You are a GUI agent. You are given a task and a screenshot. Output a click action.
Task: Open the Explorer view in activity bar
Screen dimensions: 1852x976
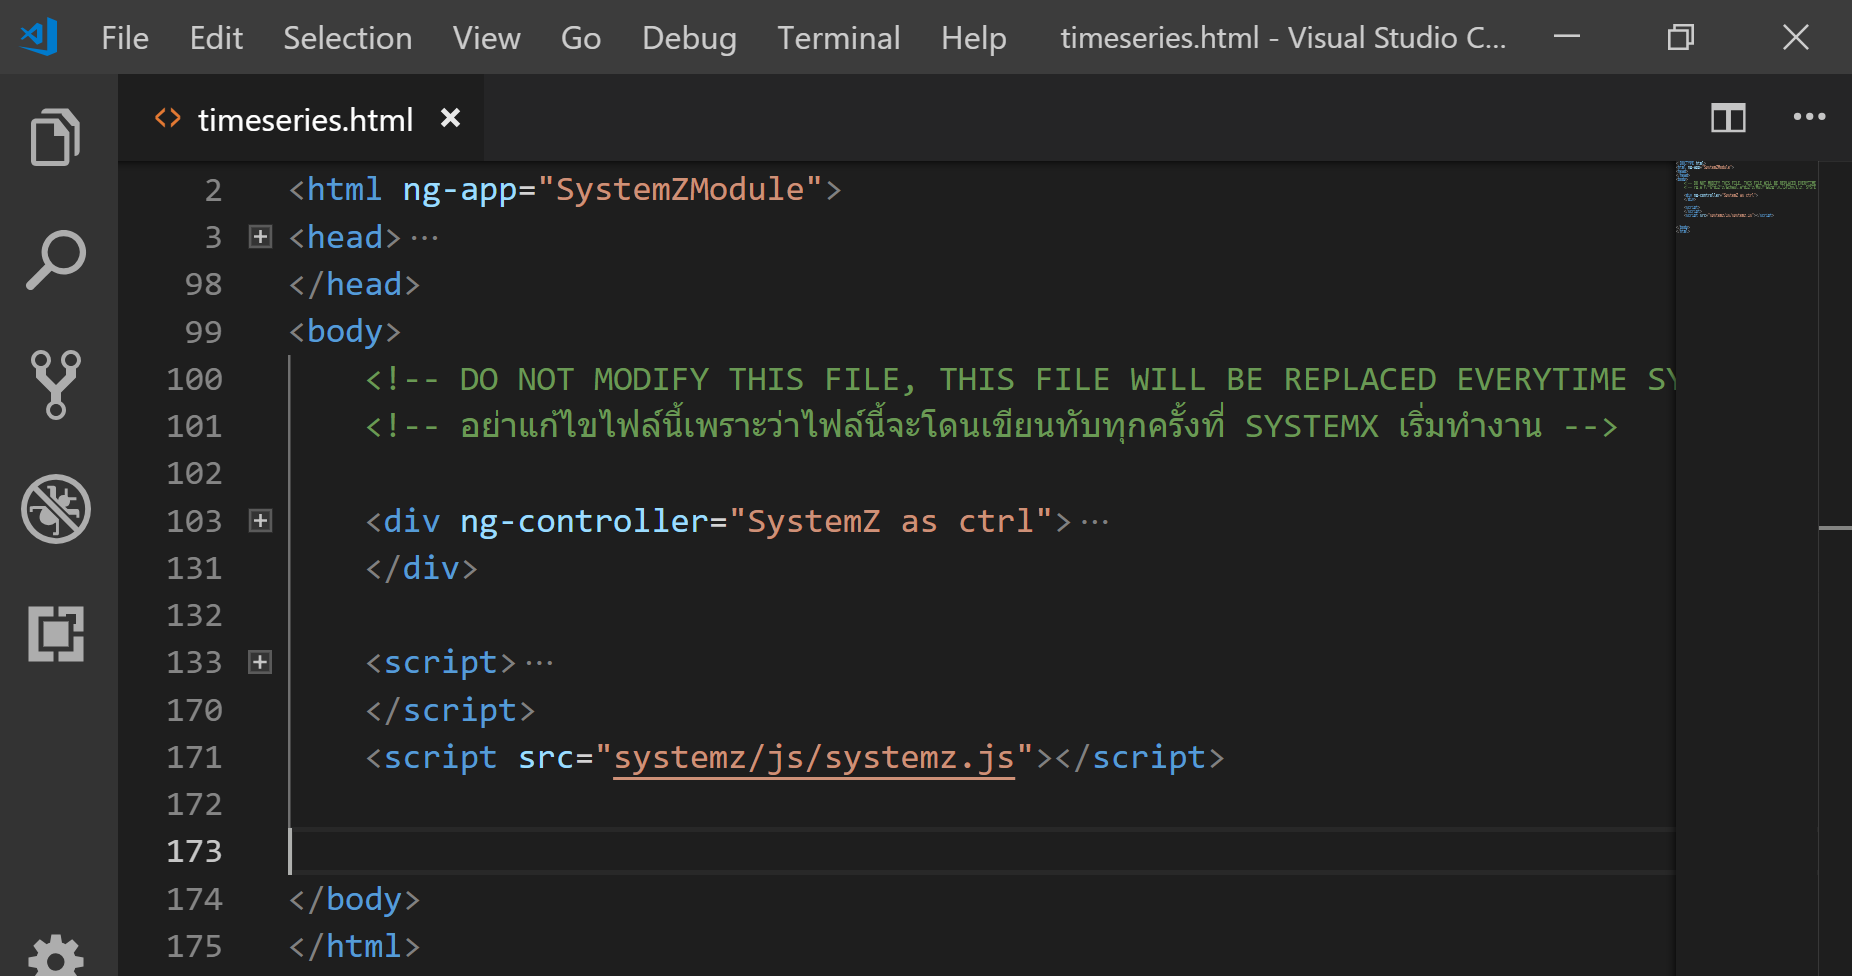point(56,138)
